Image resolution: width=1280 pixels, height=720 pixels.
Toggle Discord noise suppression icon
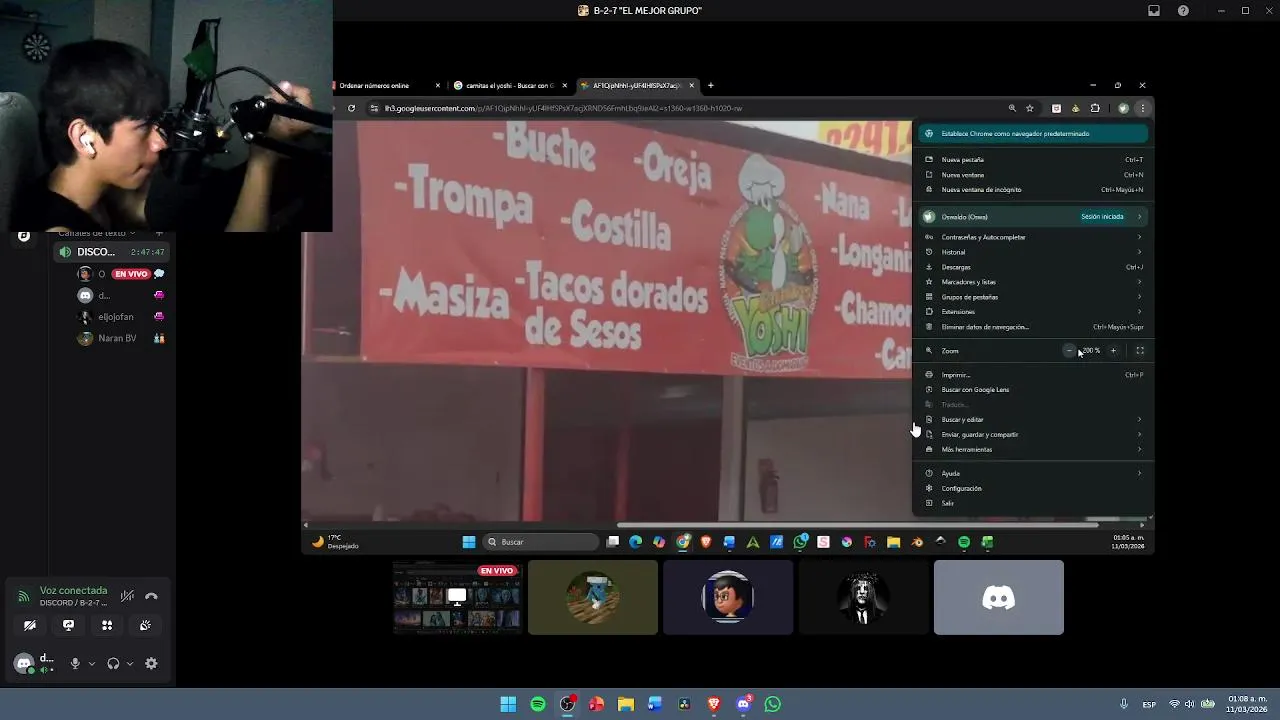tap(127, 596)
